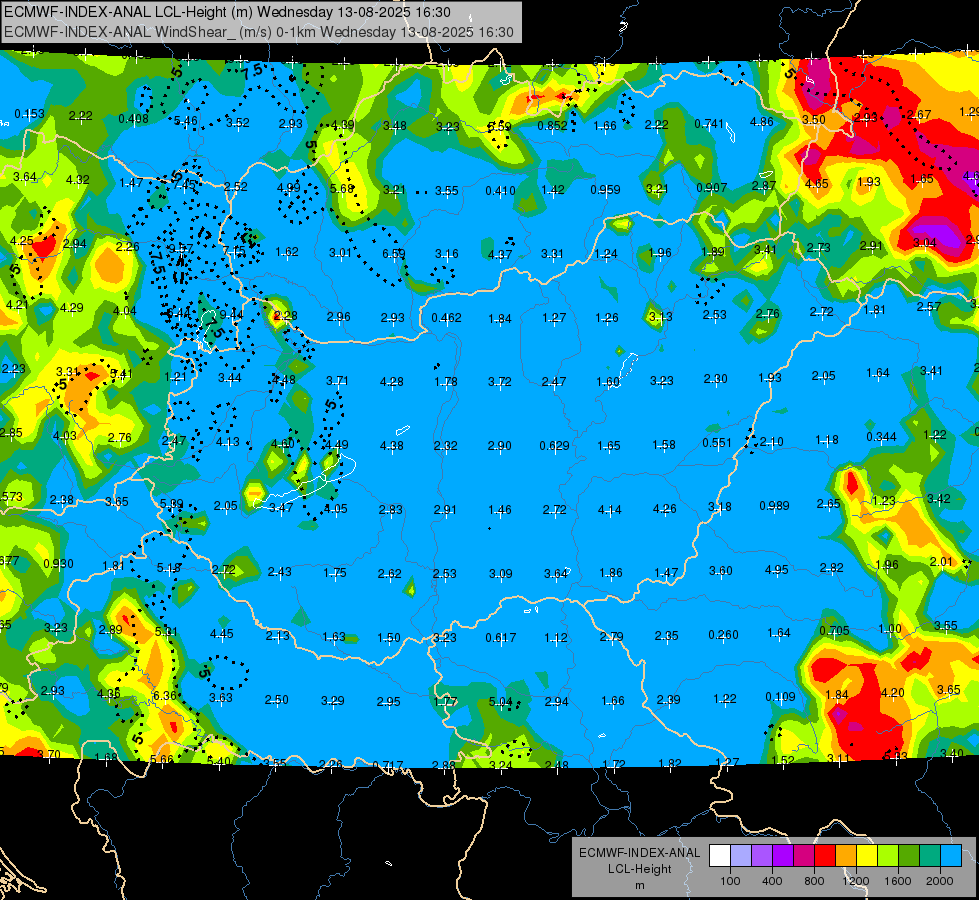Pick the yellow legend color swatch
The image size is (979, 900).
tap(867, 855)
